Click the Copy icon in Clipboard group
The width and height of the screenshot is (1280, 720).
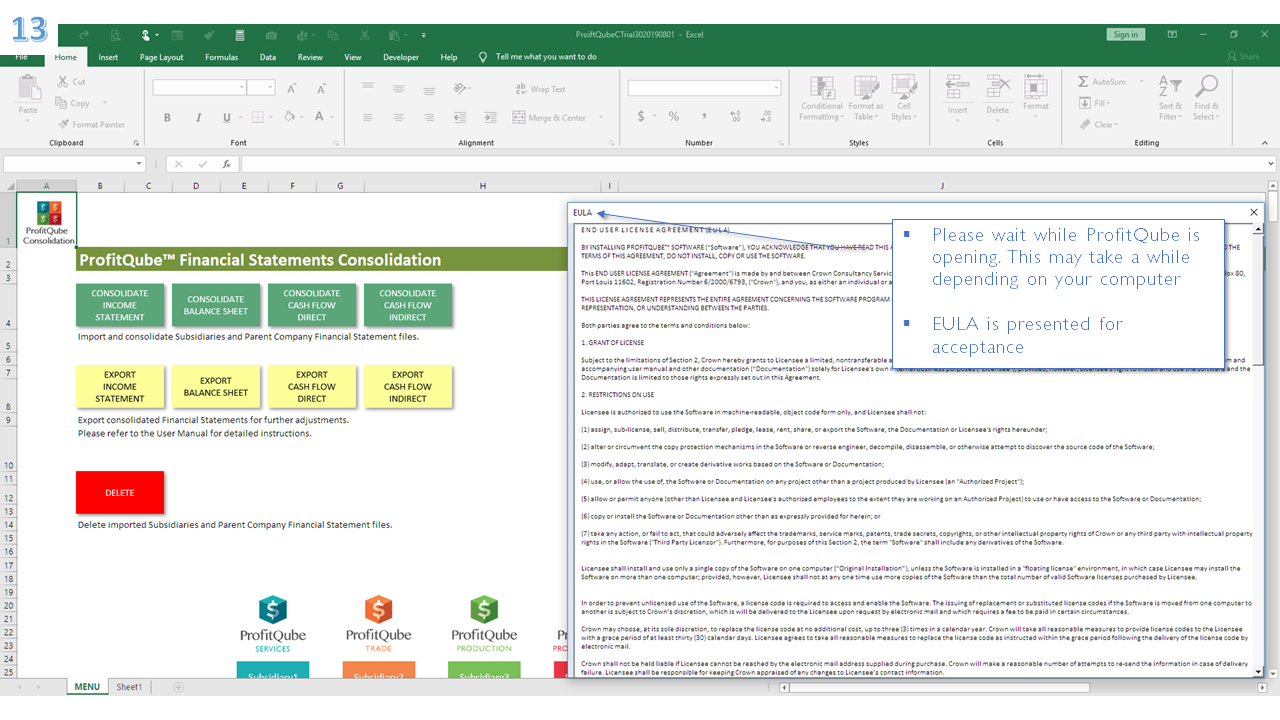click(x=59, y=103)
